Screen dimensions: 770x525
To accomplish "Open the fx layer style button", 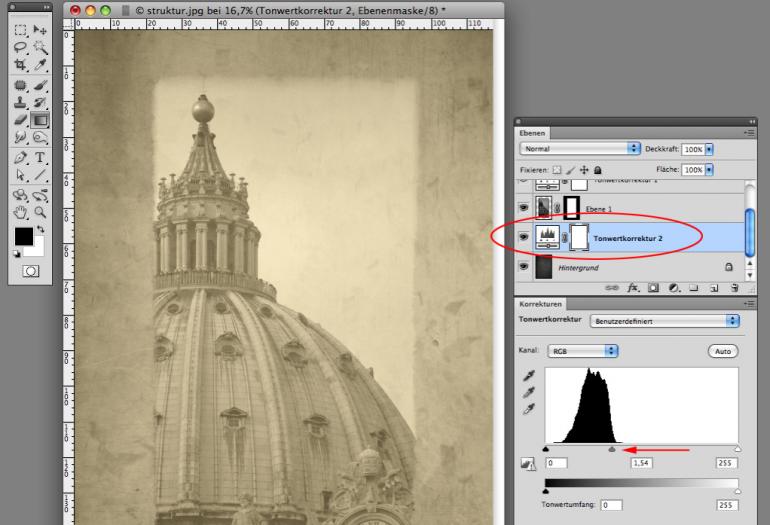I will pos(633,288).
